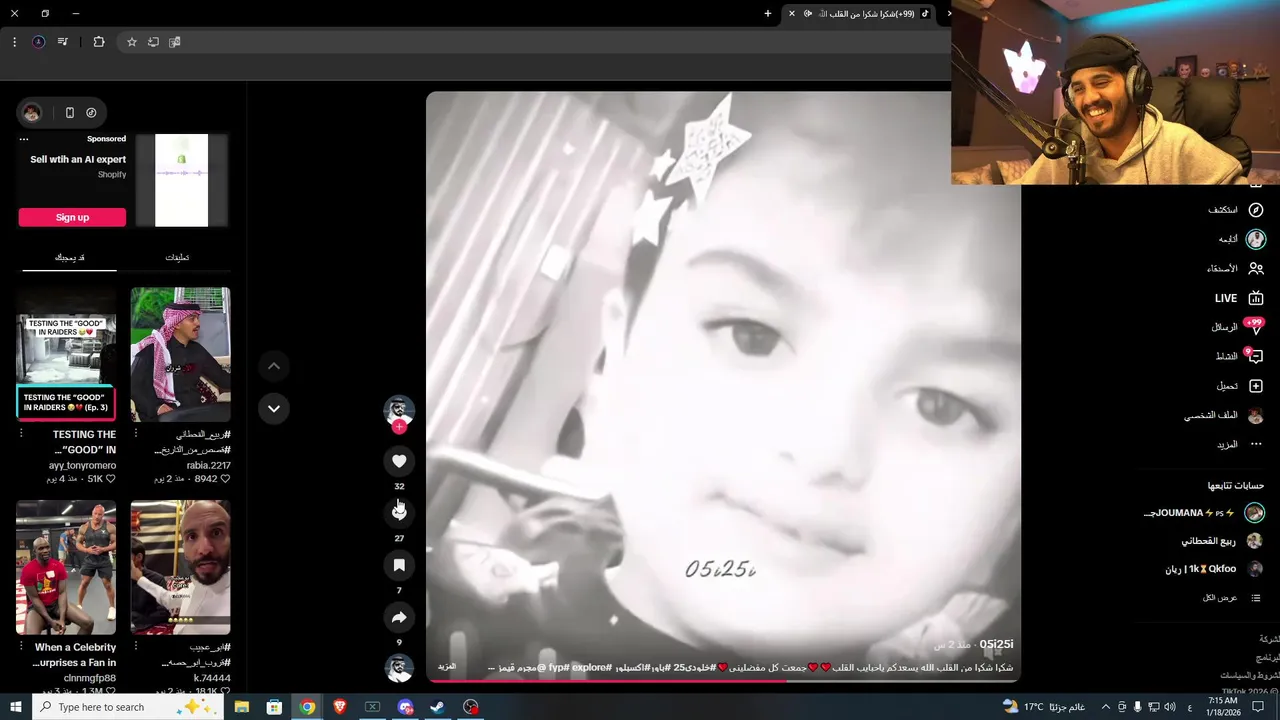
Task: Switch to the Comments (تعليقات) tab
Action: pos(177,257)
